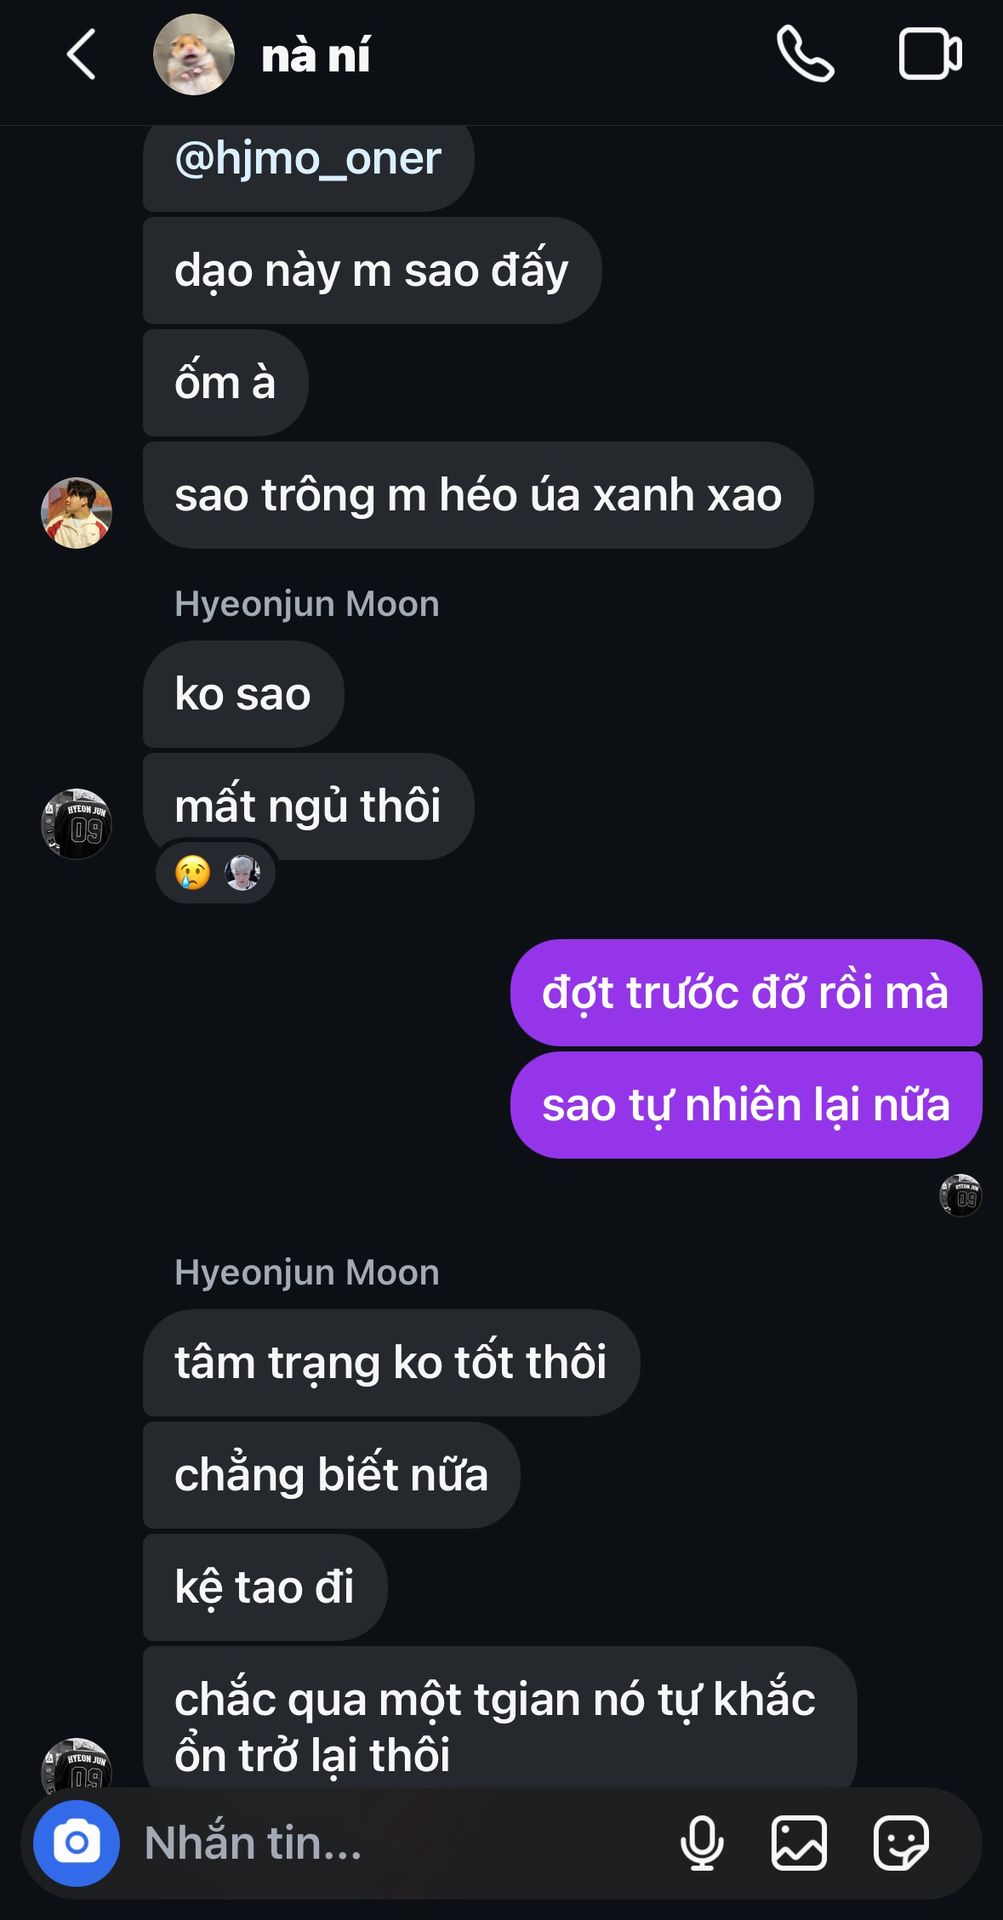Open the photo gallery icon
The image size is (1003, 1920).
pyautogui.click(x=799, y=1843)
